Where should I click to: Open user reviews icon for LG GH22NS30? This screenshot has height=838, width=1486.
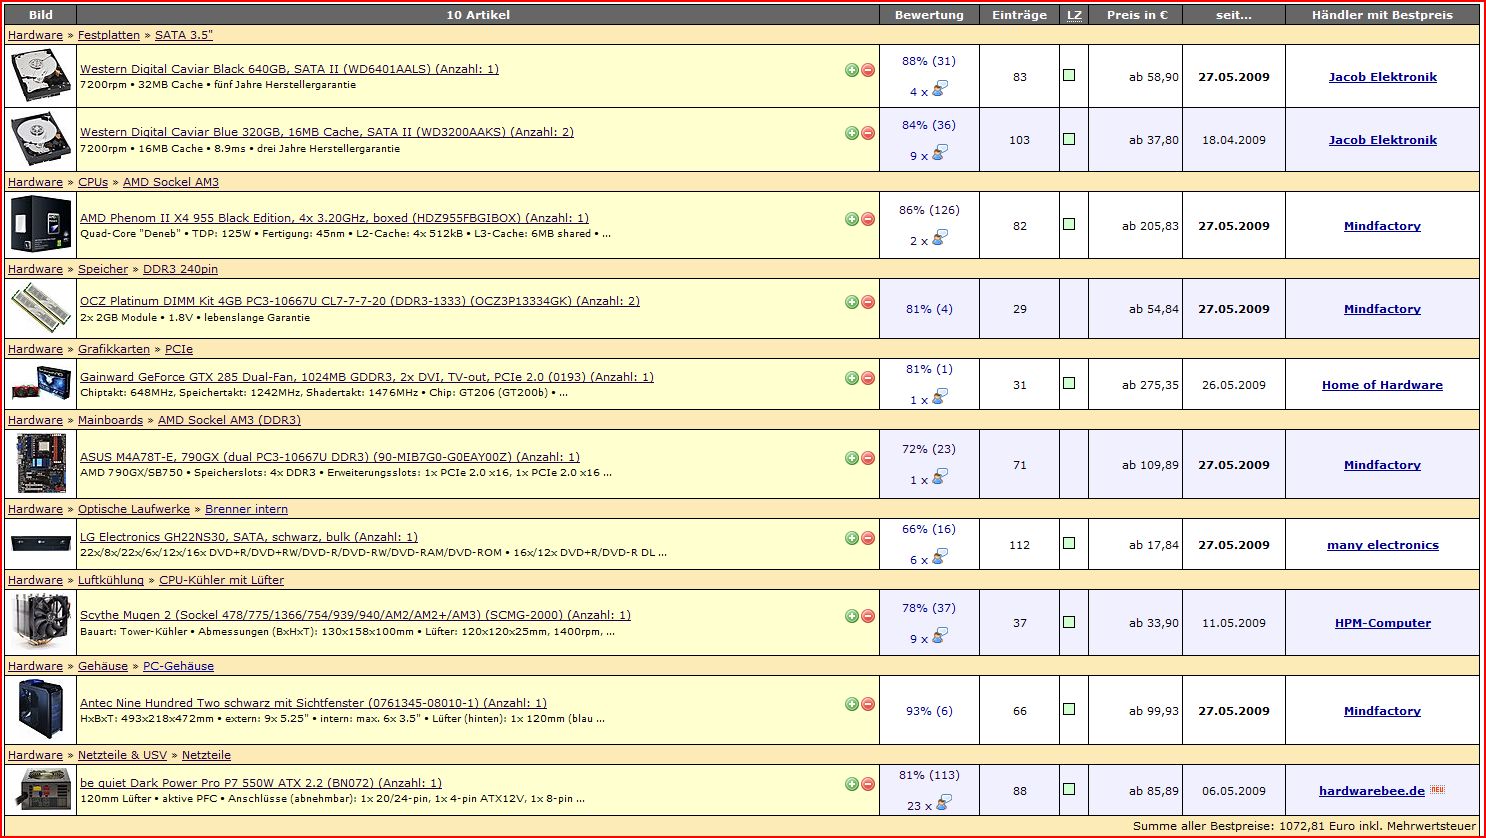click(939, 557)
